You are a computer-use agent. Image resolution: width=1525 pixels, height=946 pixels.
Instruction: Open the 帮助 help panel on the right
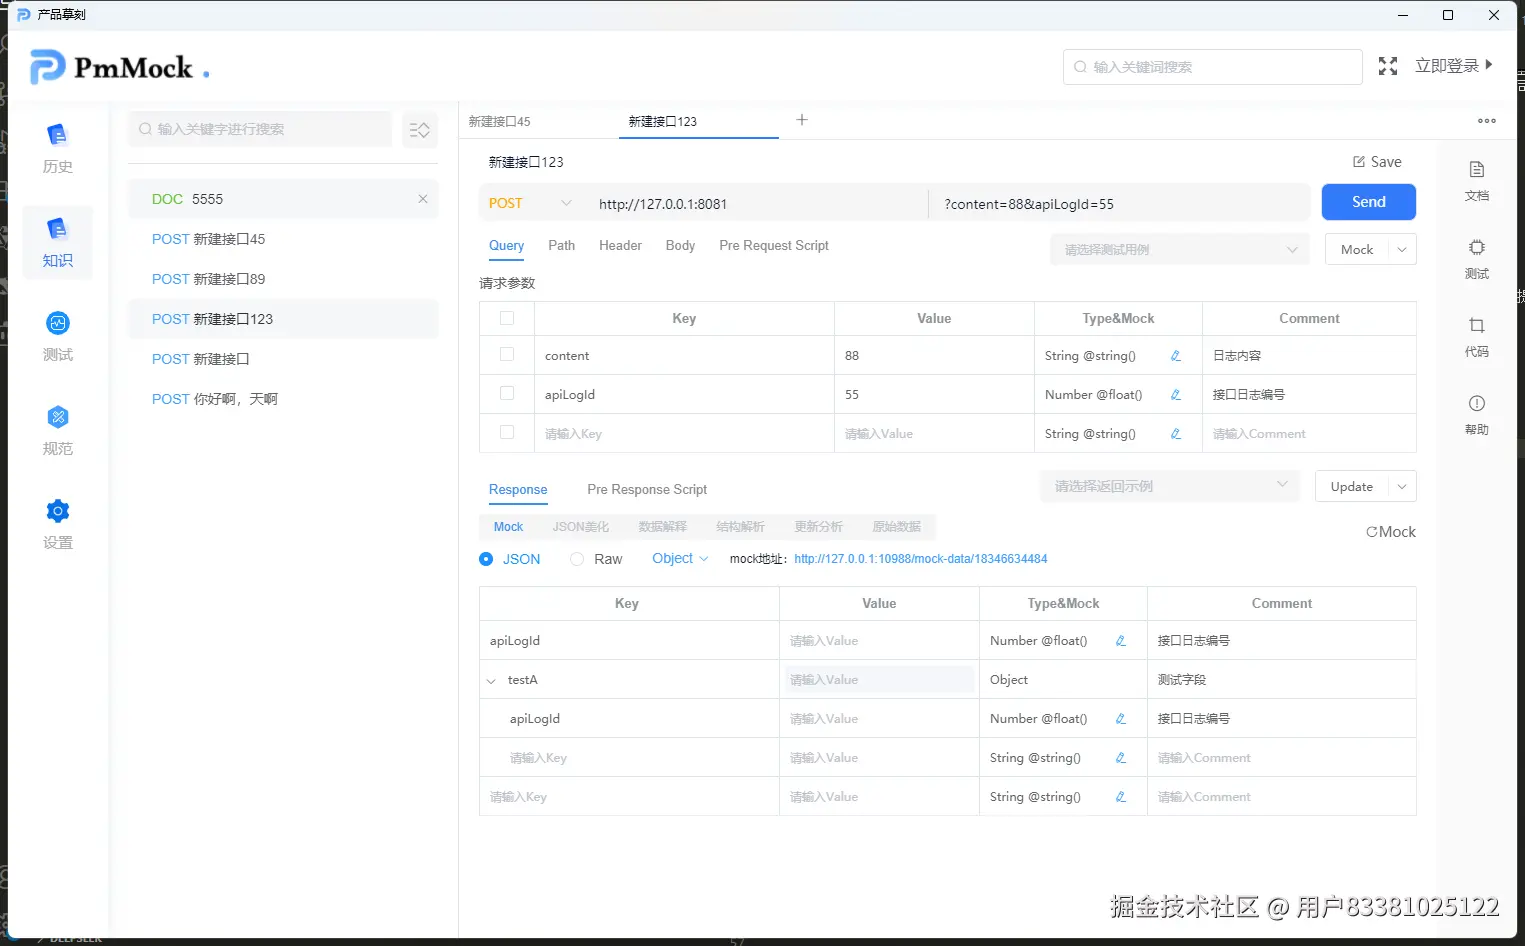pos(1477,414)
